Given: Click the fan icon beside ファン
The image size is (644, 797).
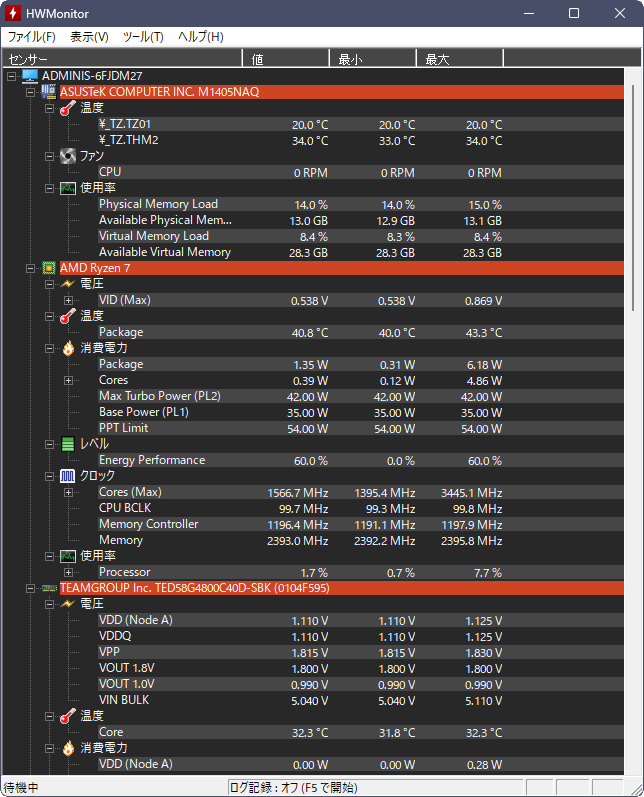Looking at the screenshot, I should [68, 156].
